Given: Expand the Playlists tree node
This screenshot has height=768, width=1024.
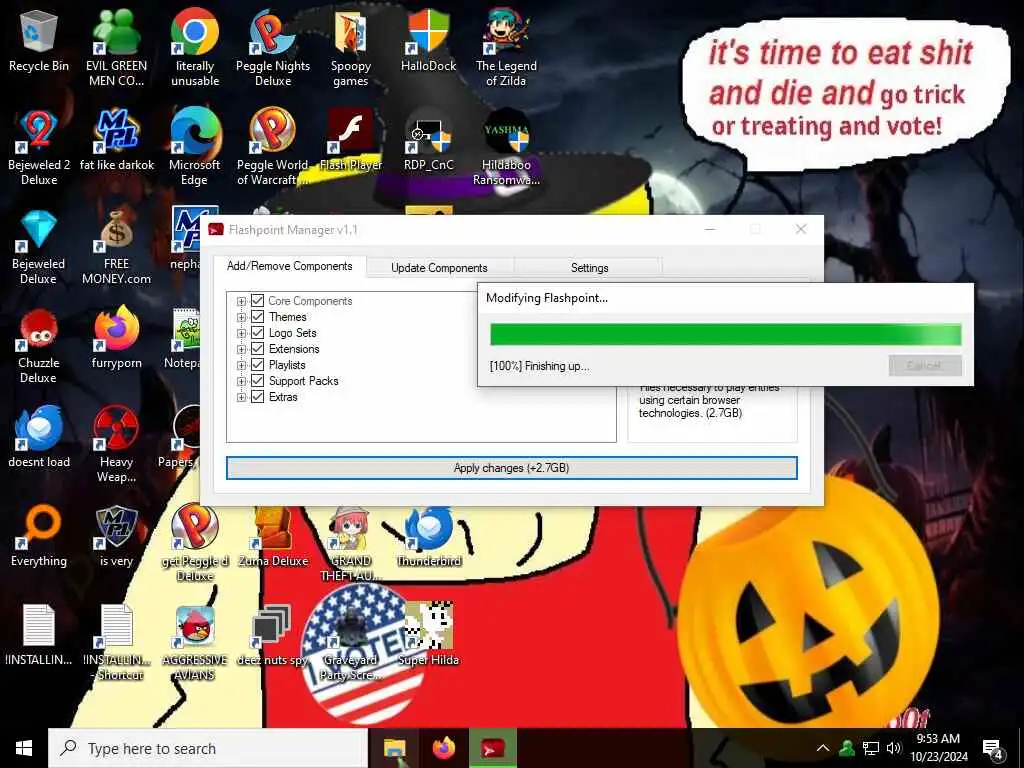Looking at the screenshot, I should coord(241,365).
